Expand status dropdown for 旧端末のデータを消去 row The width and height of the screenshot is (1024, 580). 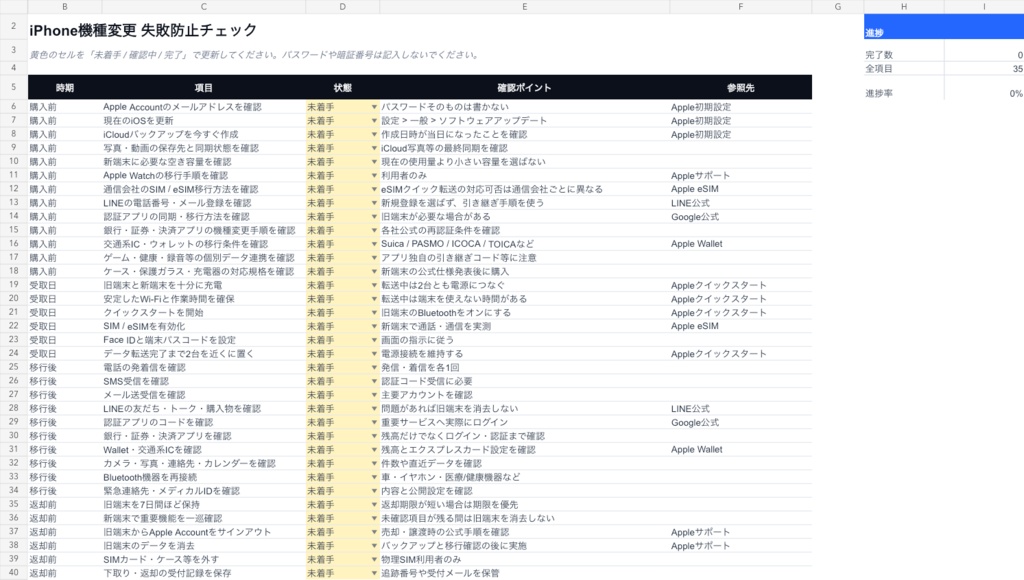374,546
